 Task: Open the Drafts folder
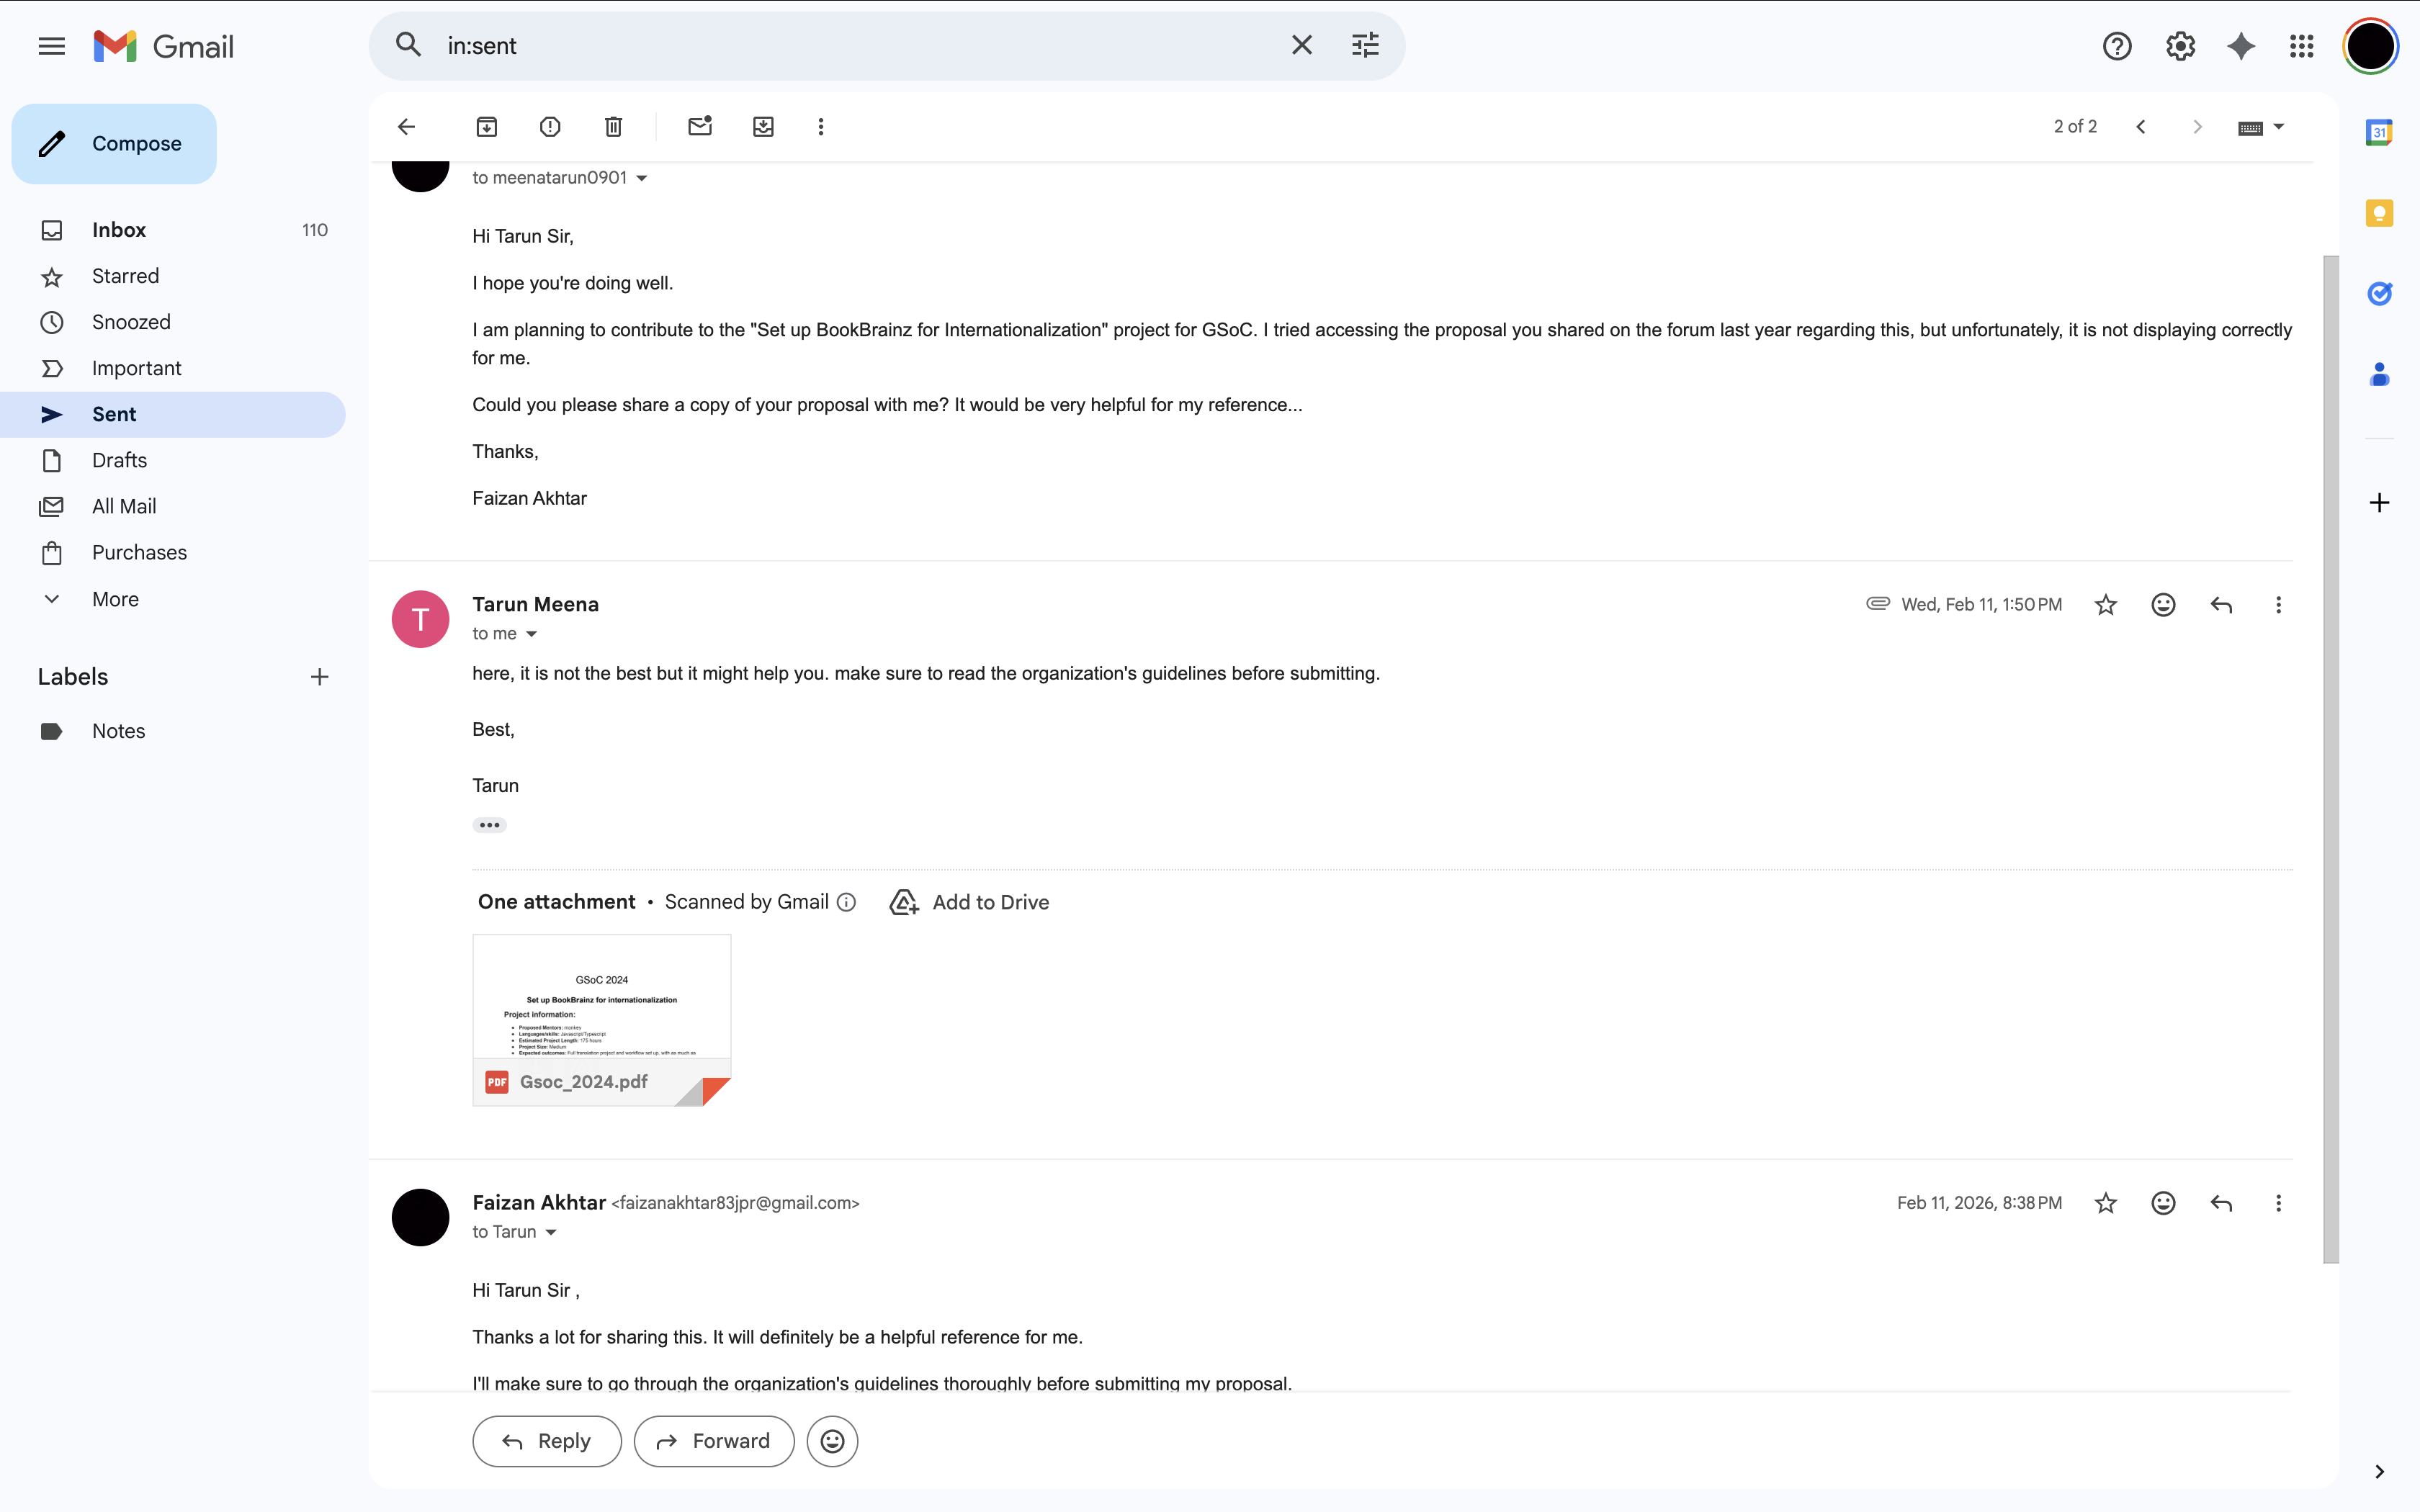tap(119, 460)
